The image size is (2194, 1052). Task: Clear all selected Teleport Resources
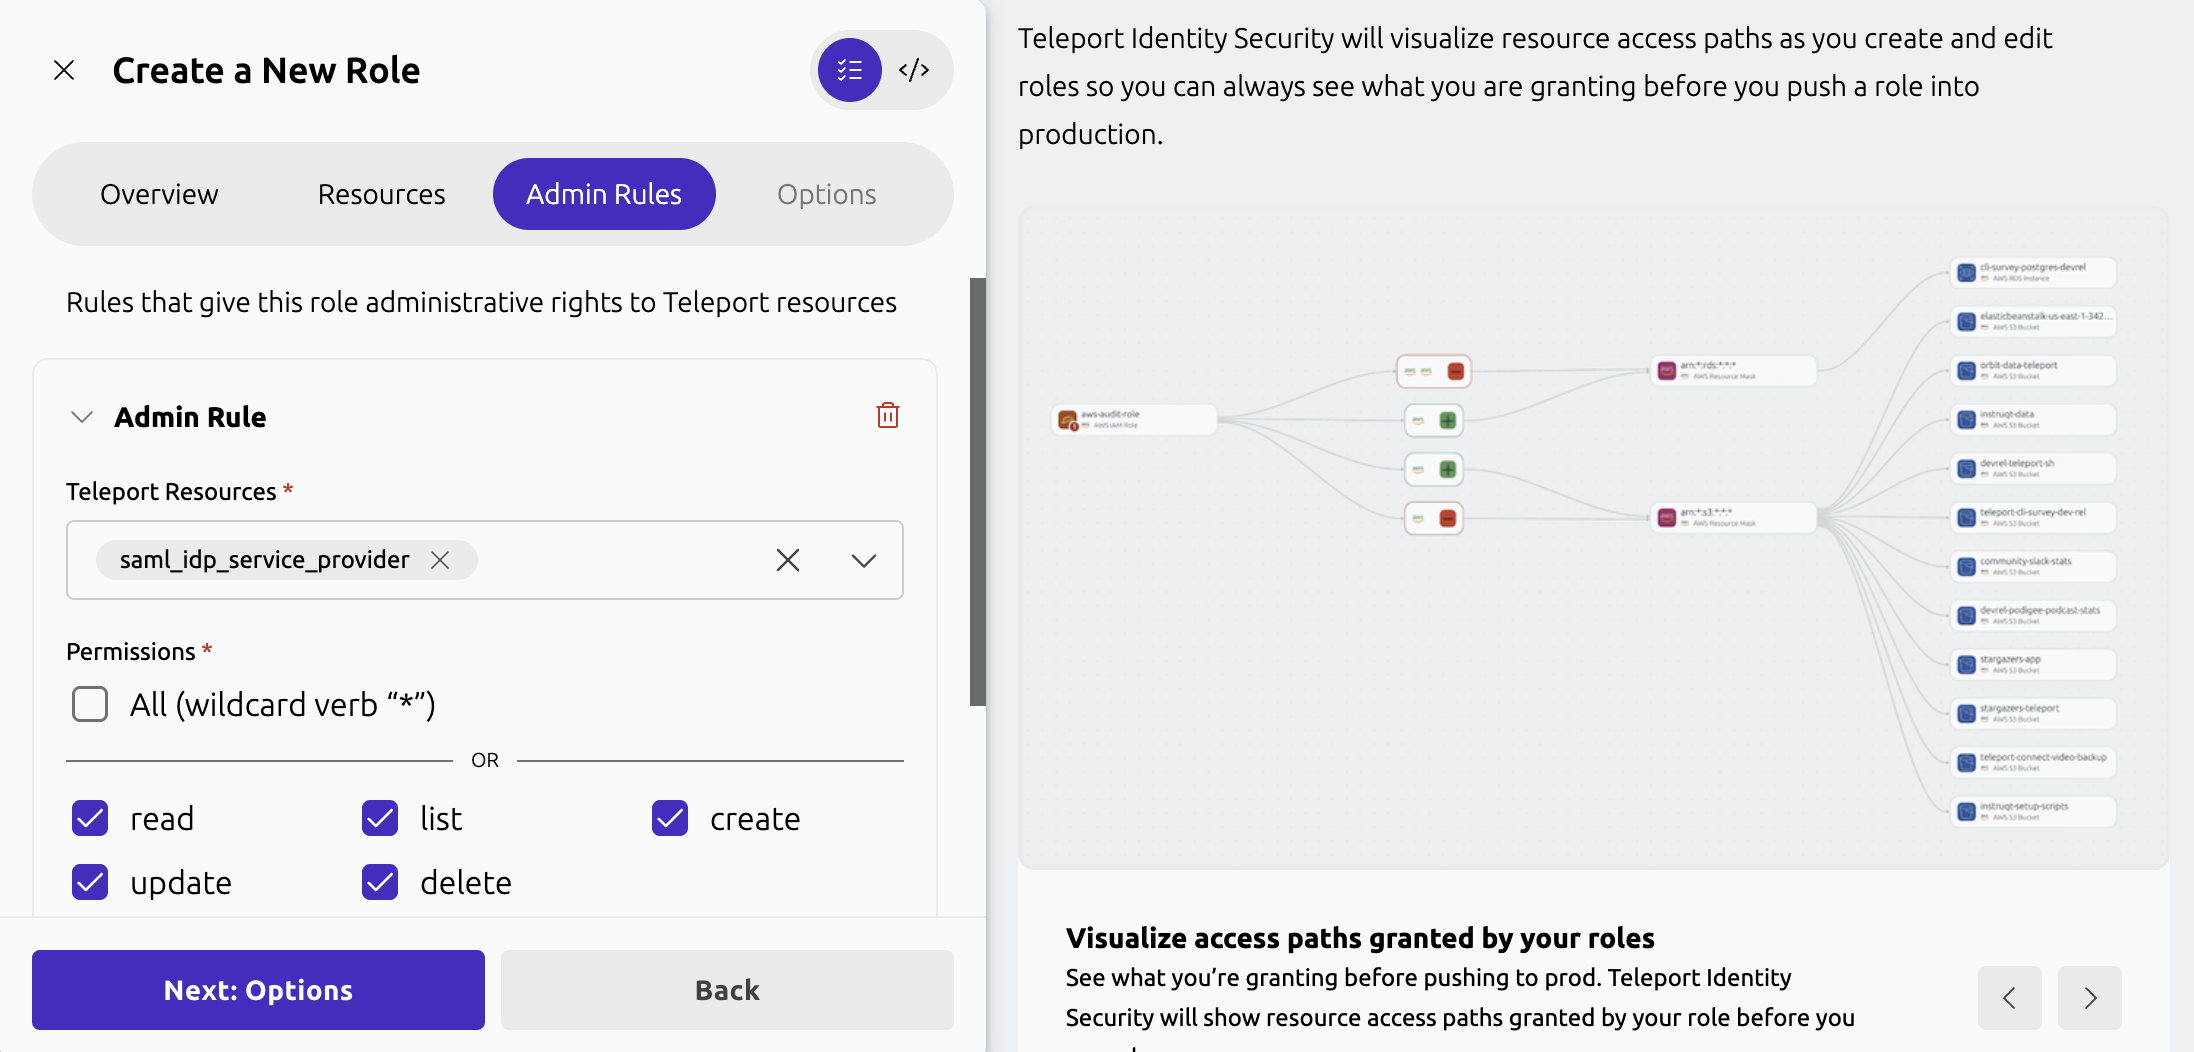click(788, 560)
